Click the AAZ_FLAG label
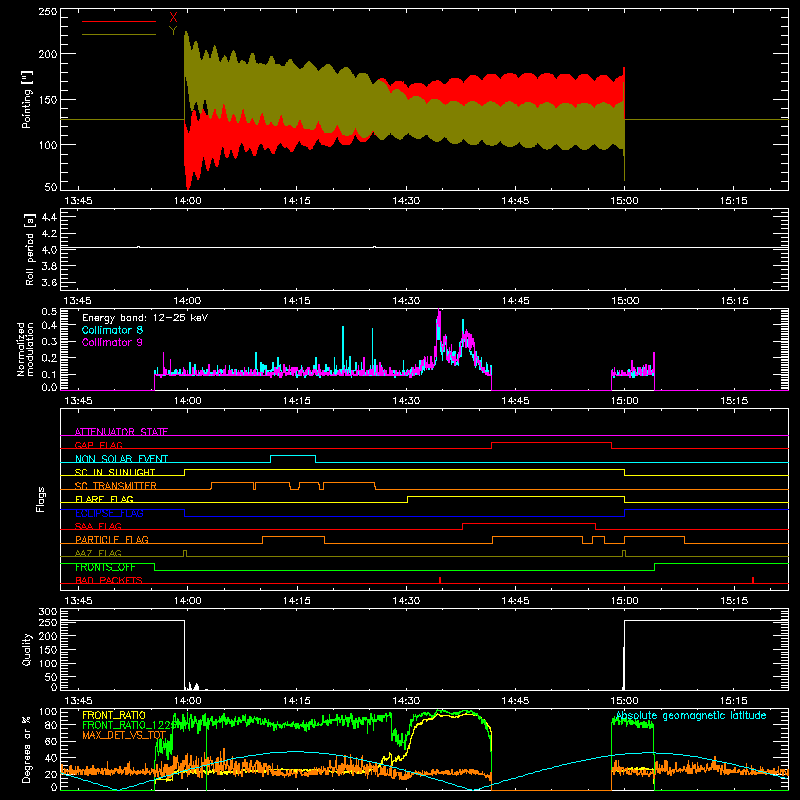Screen dimensions: 800x800 [98, 553]
